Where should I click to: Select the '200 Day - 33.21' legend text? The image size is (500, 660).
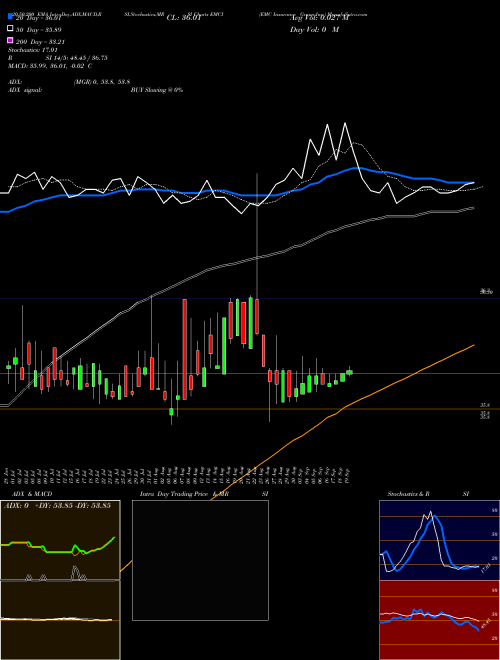coord(40,42)
